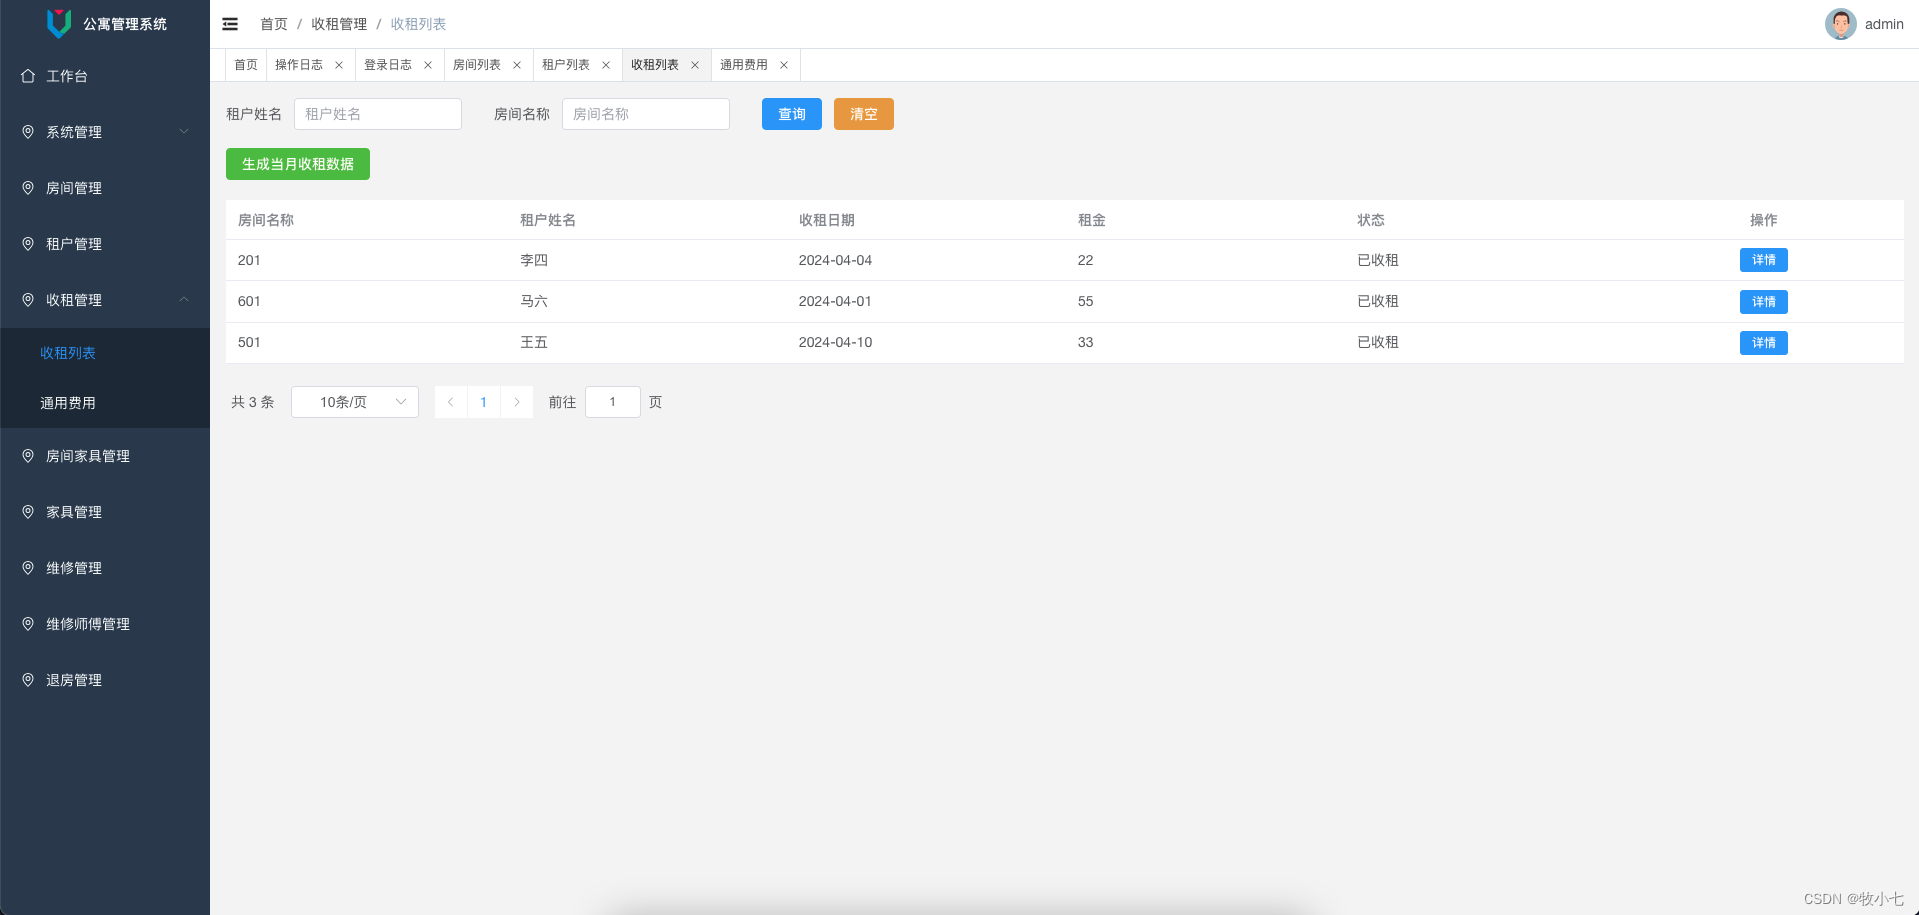Click the green 生成当月收租数据 button

click(x=298, y=164)
